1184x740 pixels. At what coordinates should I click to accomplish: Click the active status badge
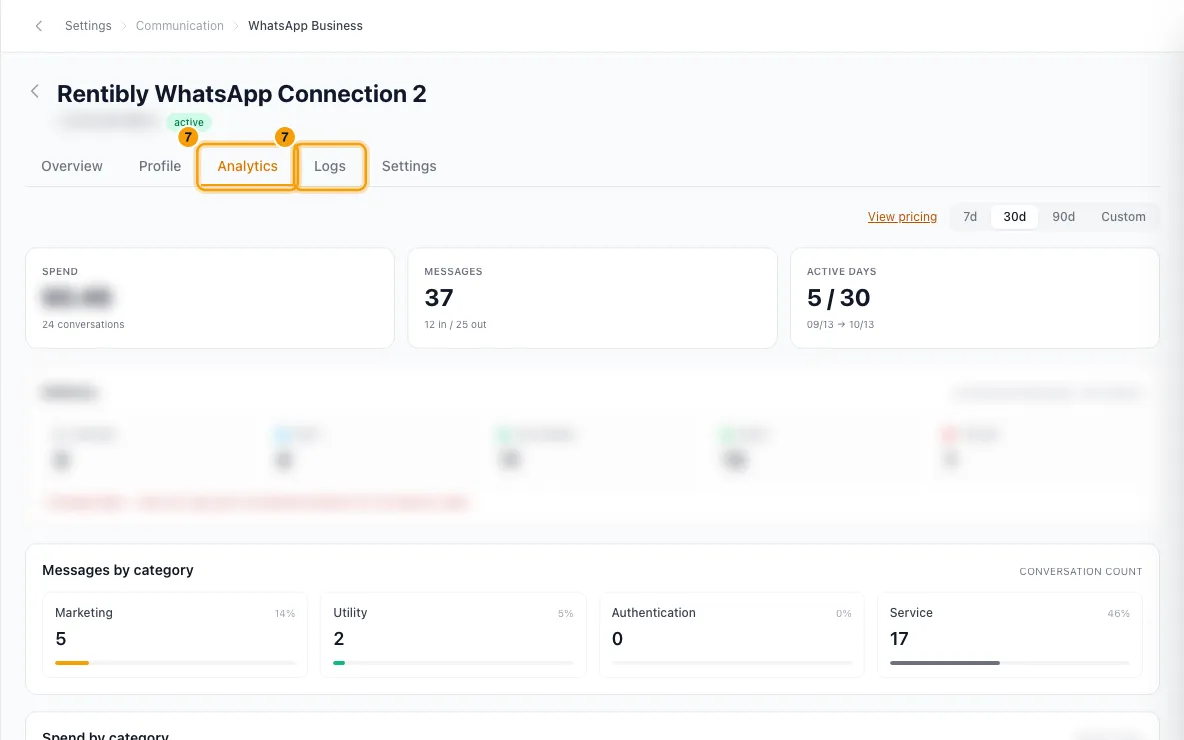pyautogui.click(x=189, y=122)
